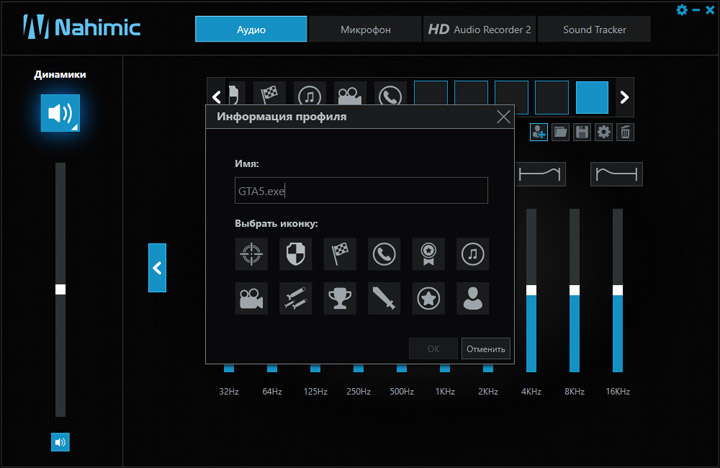Pick the person silhouette icon
This screenshot has height=468, width=720.
[x=472, y=299]
